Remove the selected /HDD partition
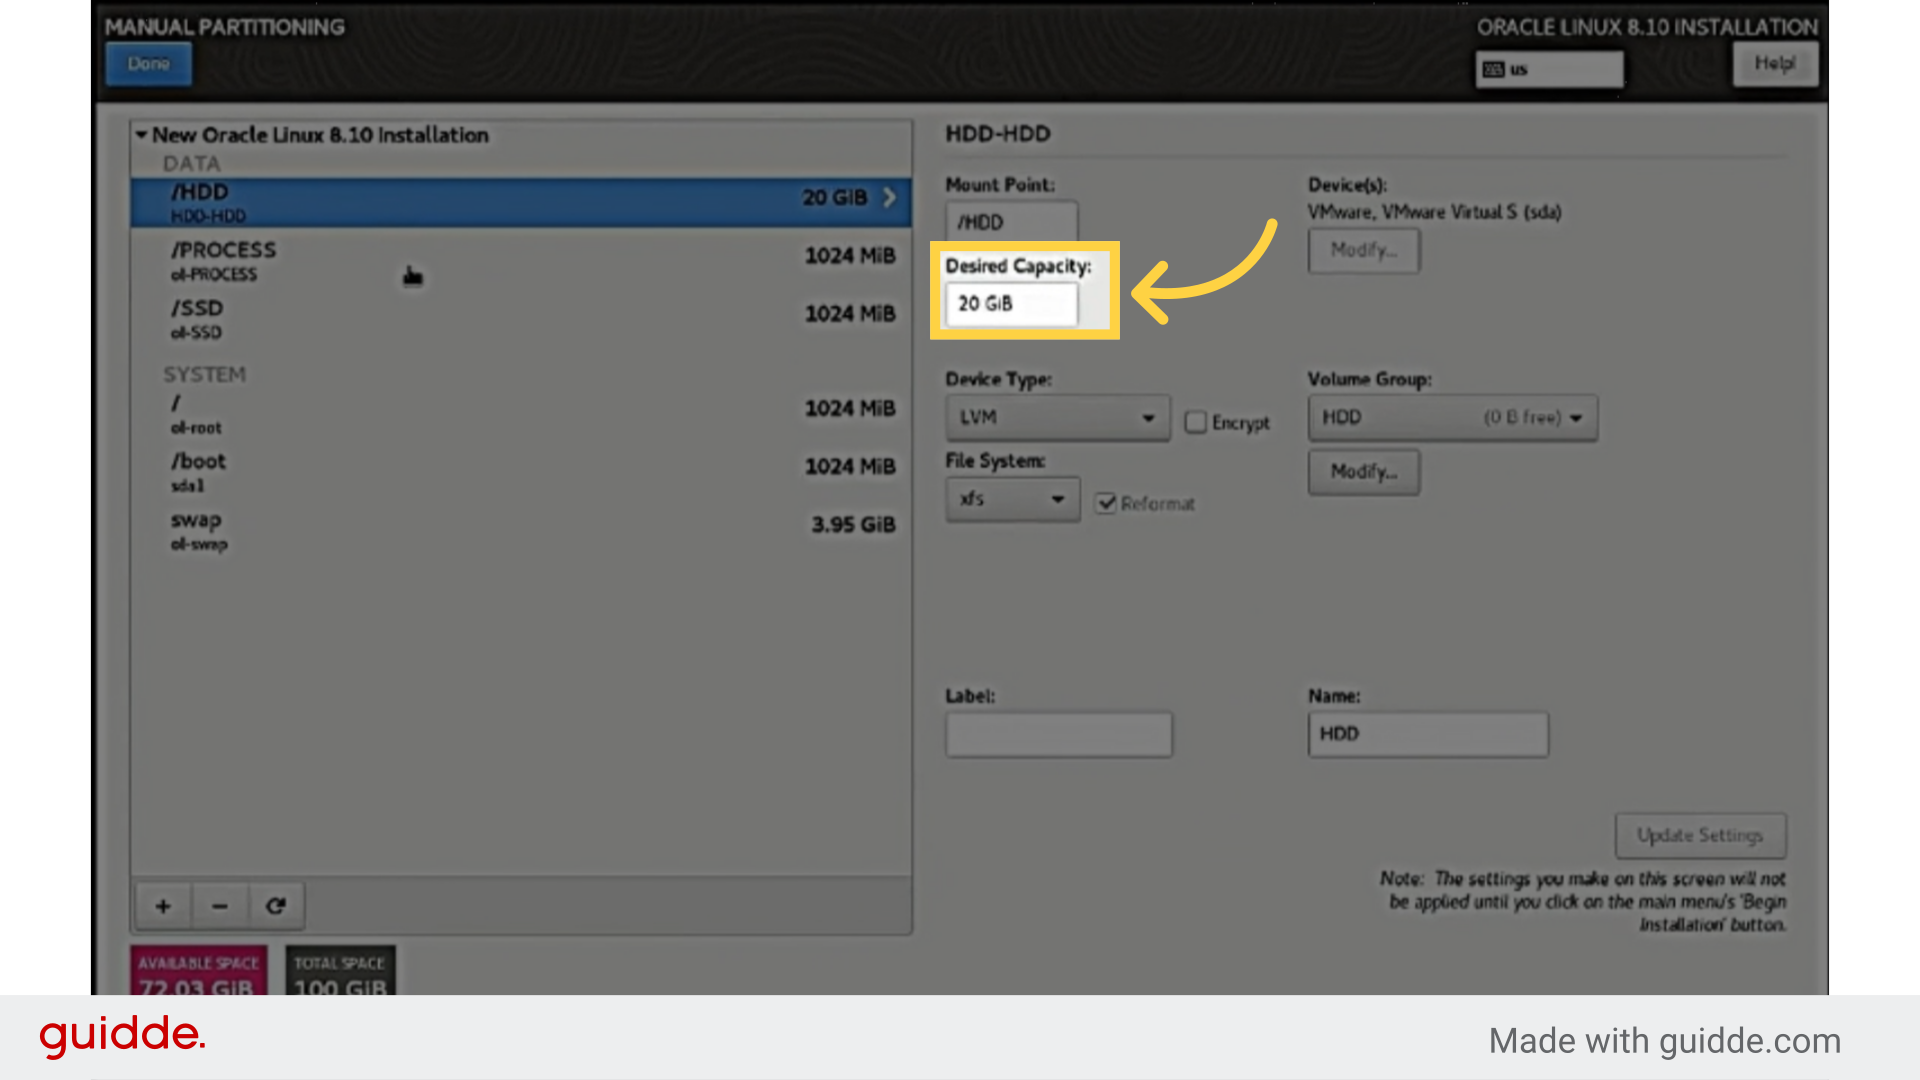Image resolution: width=1920 pixels, height=1080 pixels. point(219,905)
